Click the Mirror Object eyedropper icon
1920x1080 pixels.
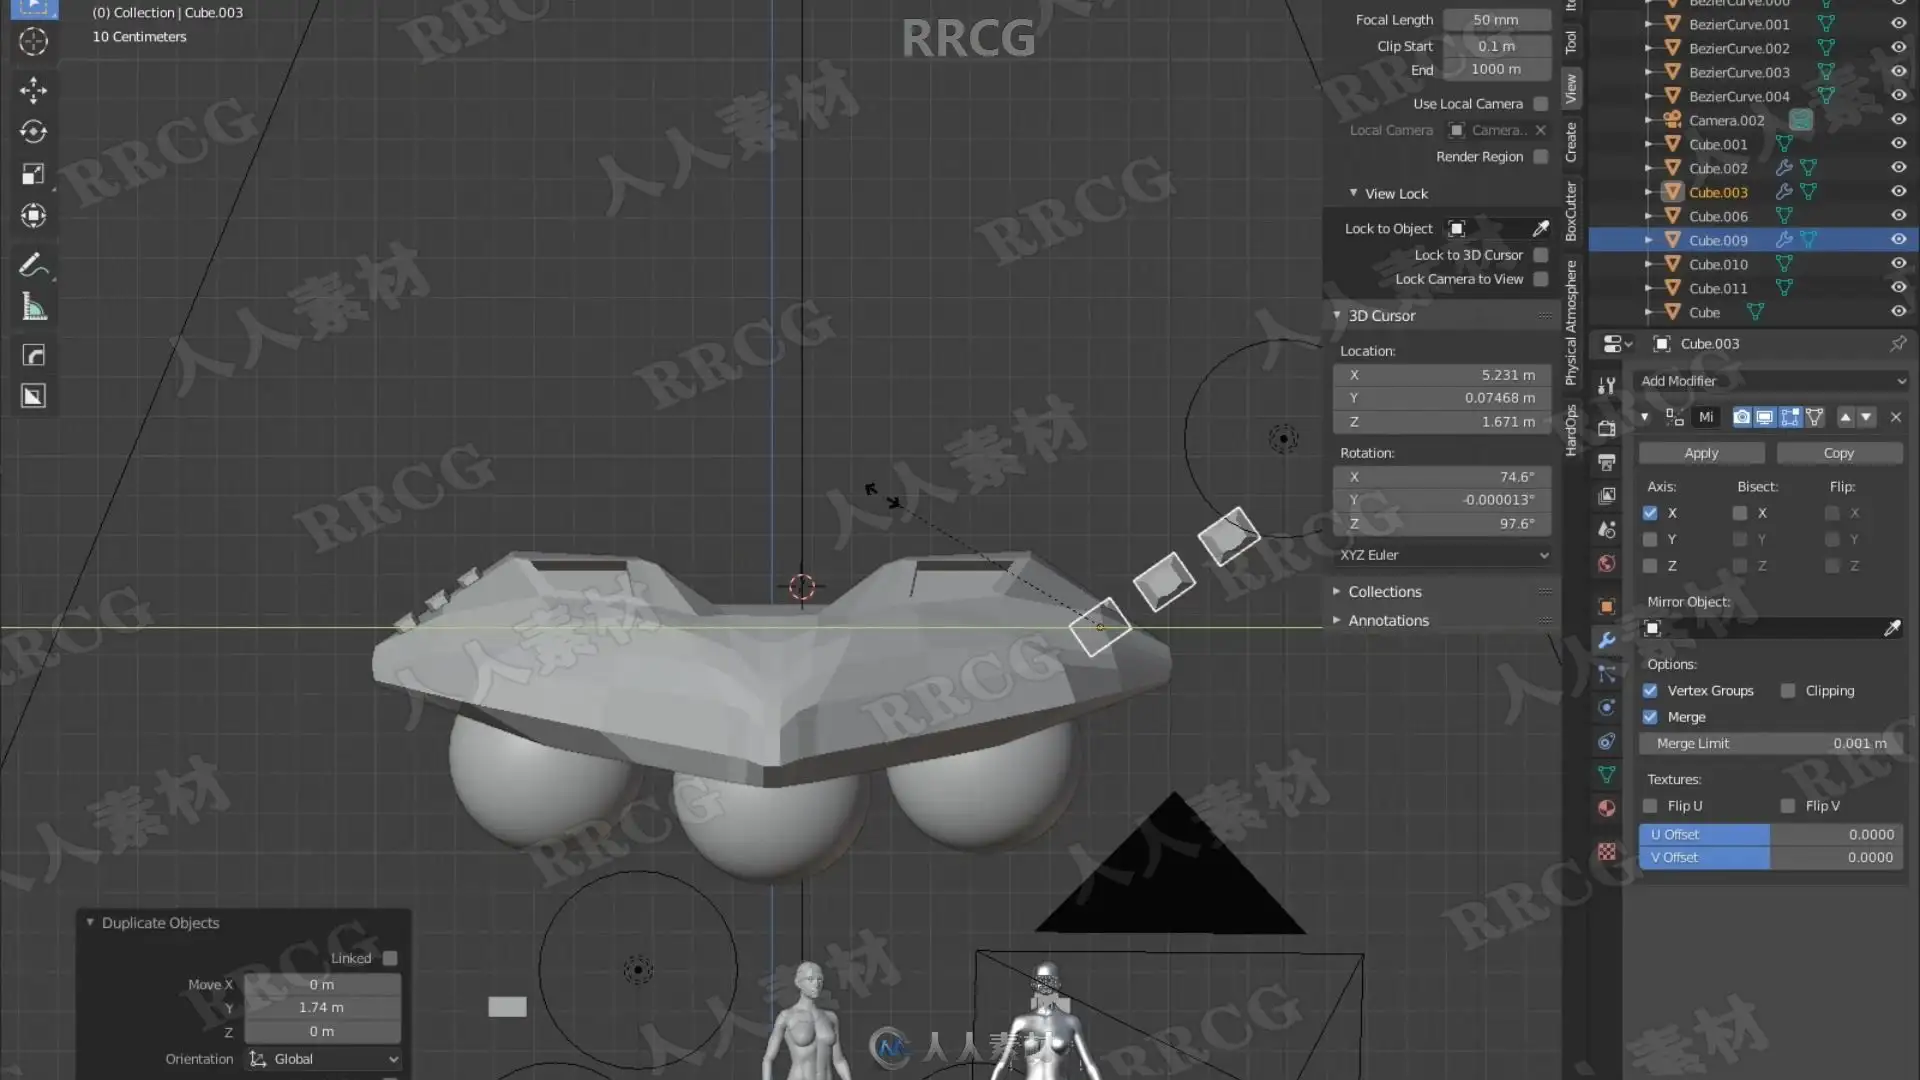(1892, 628)
